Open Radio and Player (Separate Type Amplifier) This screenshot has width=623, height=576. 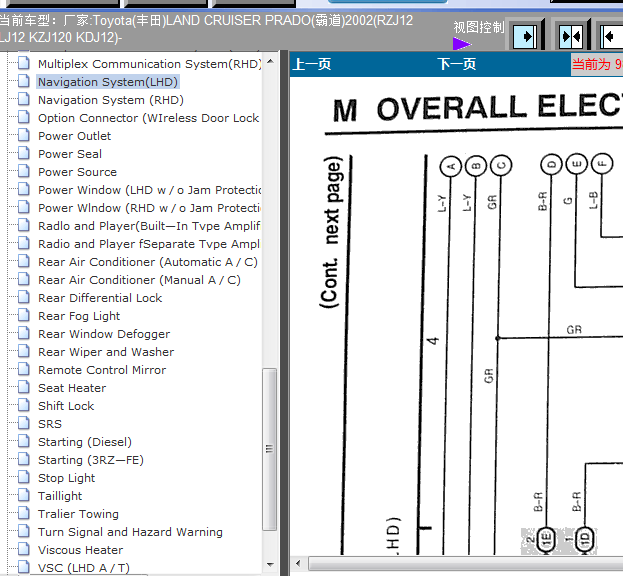[x=149, y=244]
